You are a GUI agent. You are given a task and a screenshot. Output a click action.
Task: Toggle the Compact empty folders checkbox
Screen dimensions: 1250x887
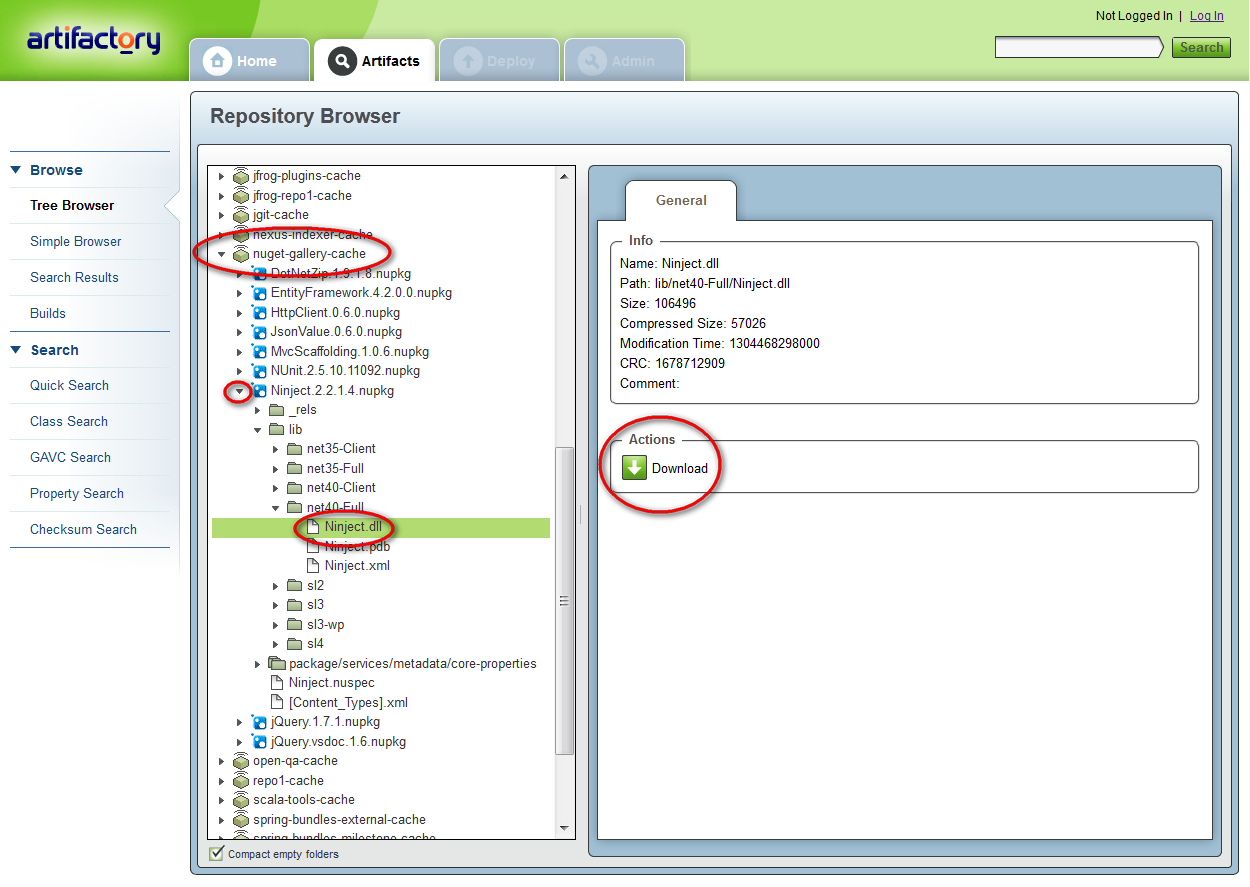[217, 853]
